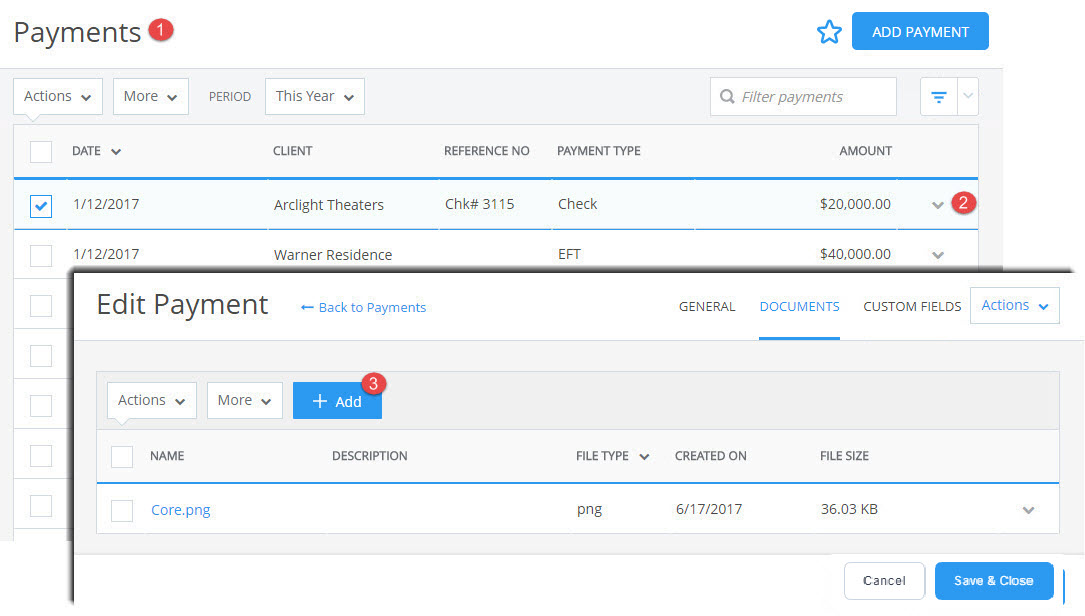
Task: Click into the Filter payments search field
Action: tap(803, 96)
